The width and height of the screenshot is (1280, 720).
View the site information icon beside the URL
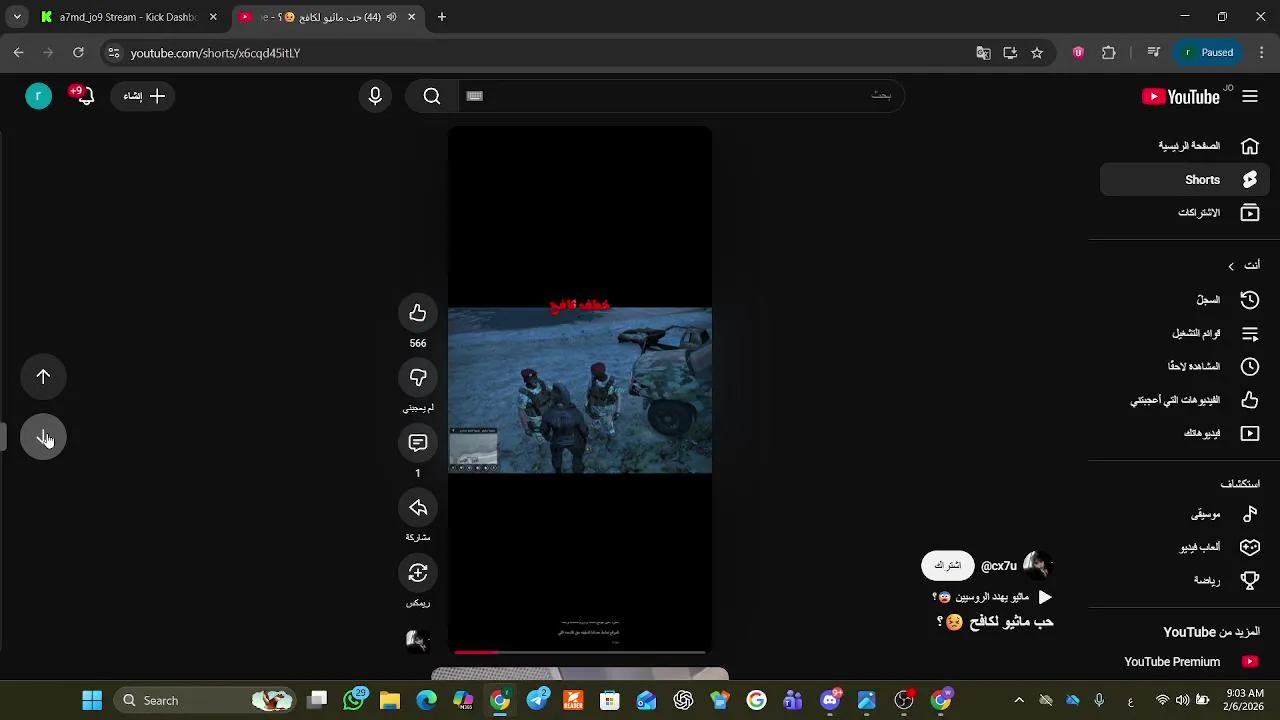tap(114, 53)
